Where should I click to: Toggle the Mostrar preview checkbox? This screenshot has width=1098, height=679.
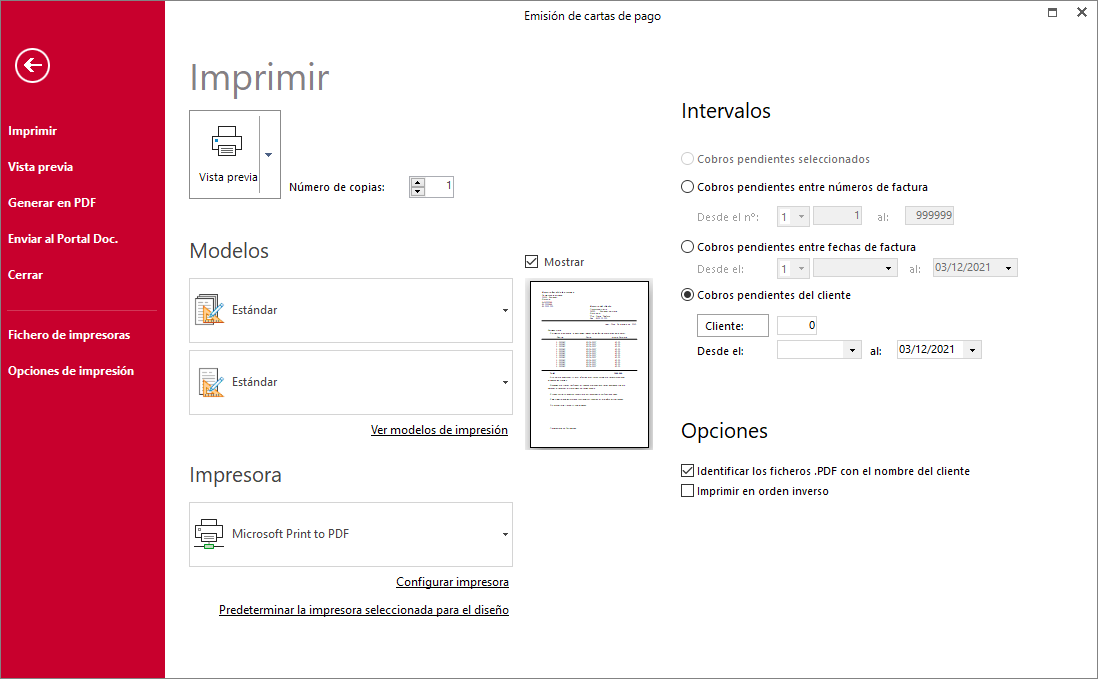(531, 262)
